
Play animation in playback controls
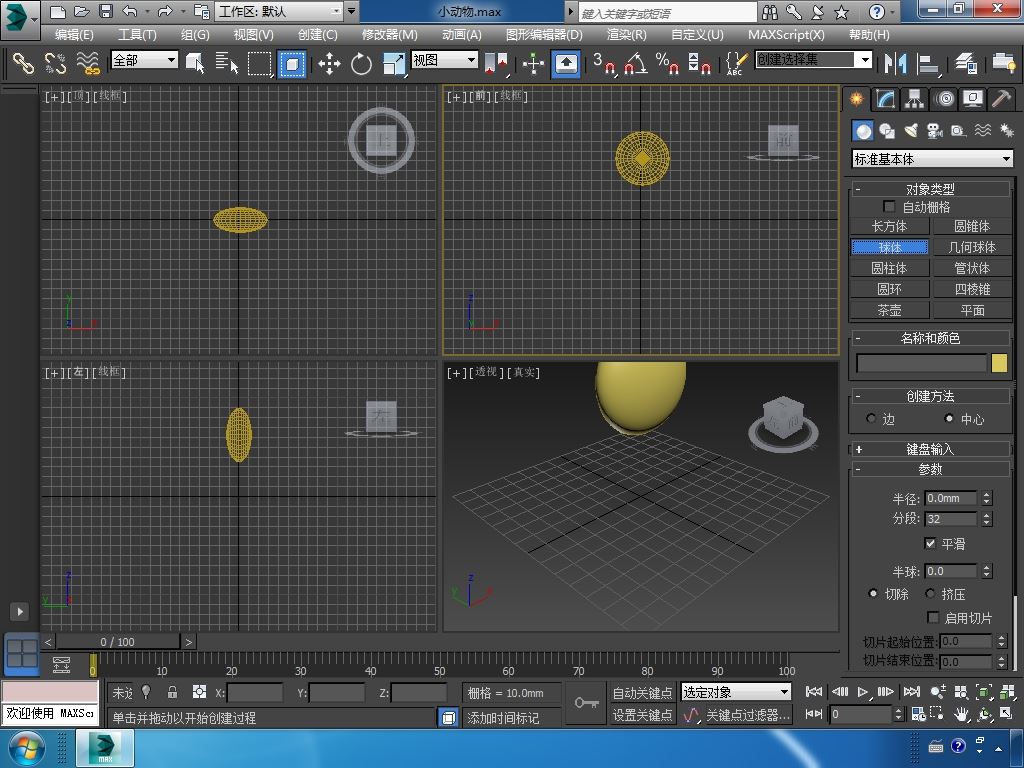pyautogui.click(x=862, y=692)
